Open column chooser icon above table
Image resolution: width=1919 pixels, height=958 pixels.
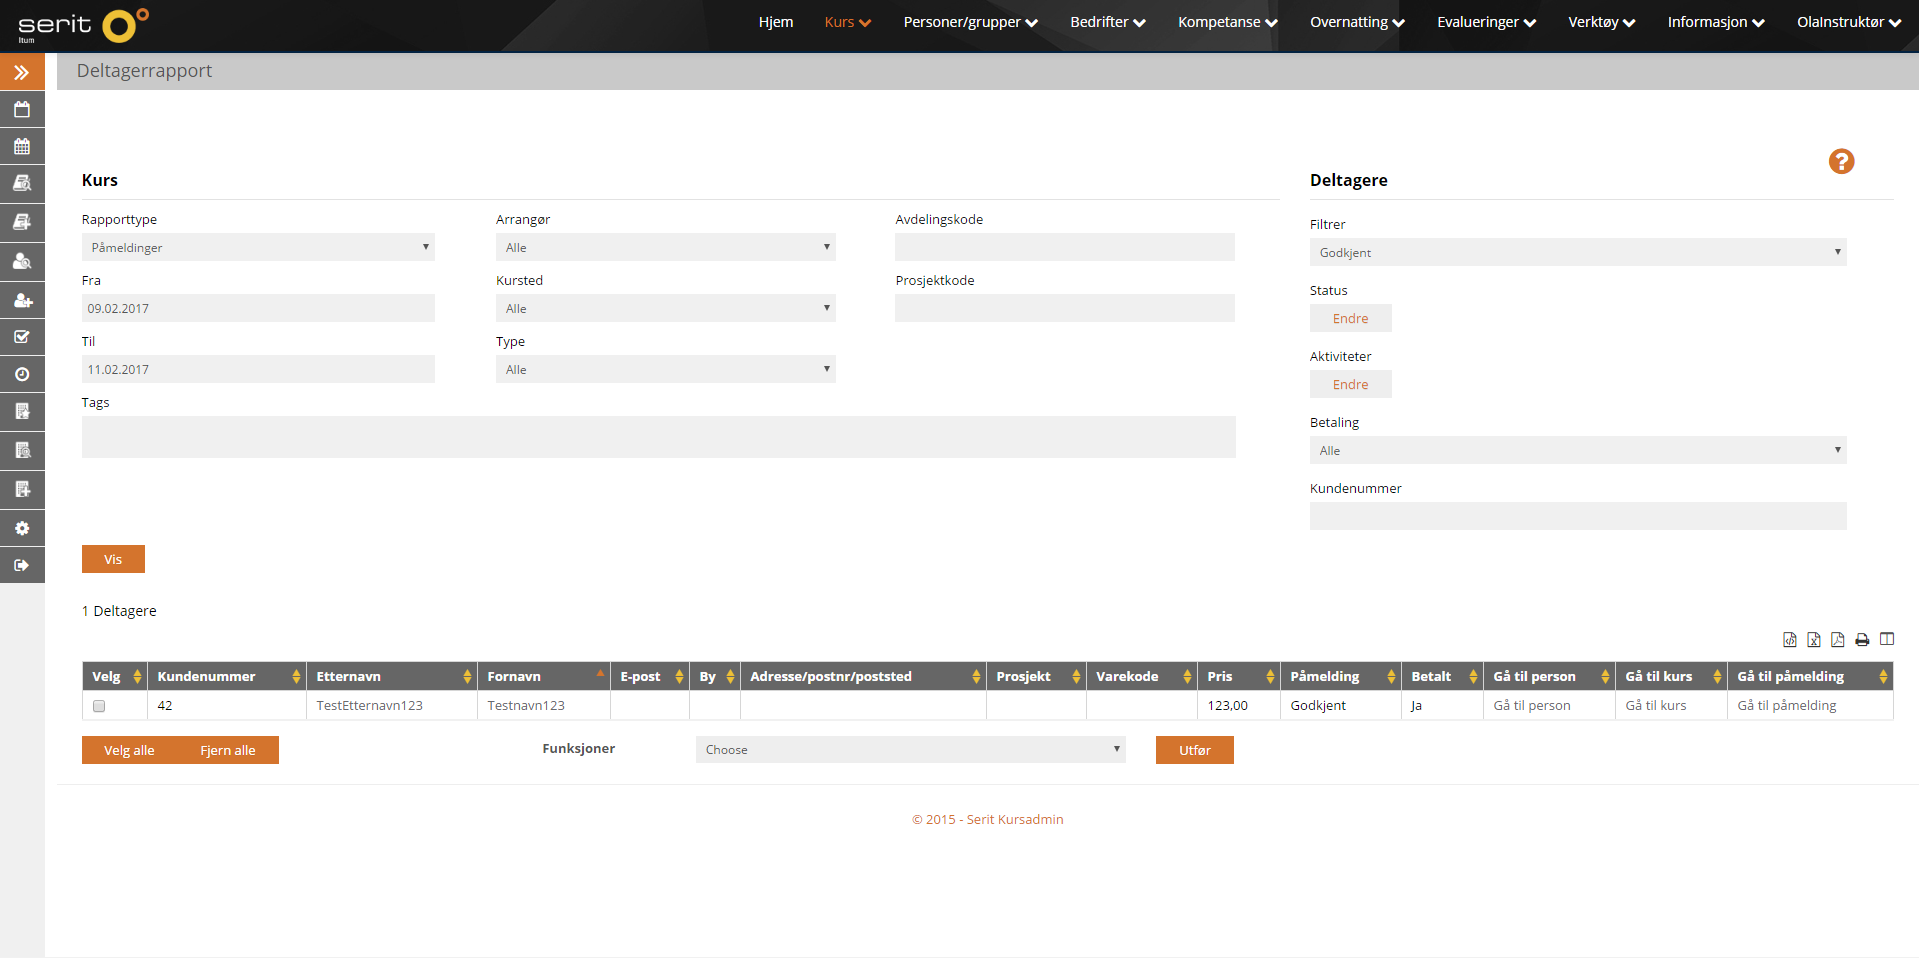(x=1887, y=639)
